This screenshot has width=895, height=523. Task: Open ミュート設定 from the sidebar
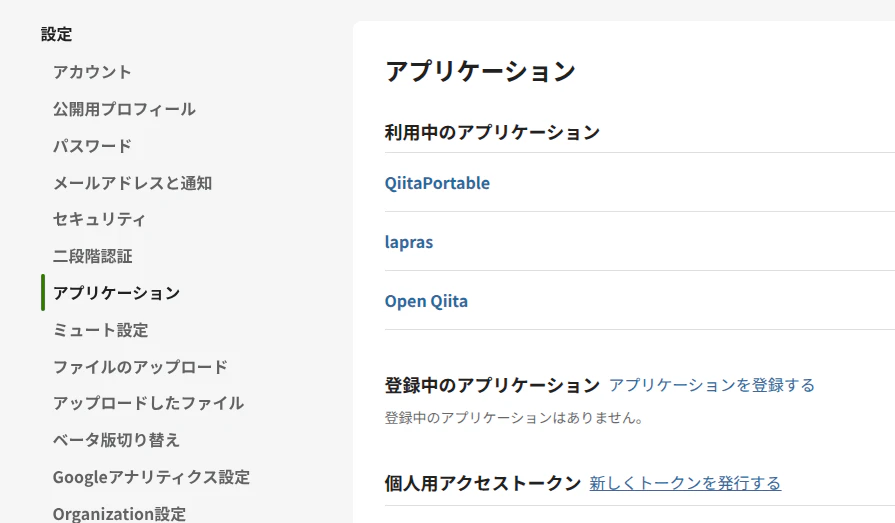[x=100, y=330]
